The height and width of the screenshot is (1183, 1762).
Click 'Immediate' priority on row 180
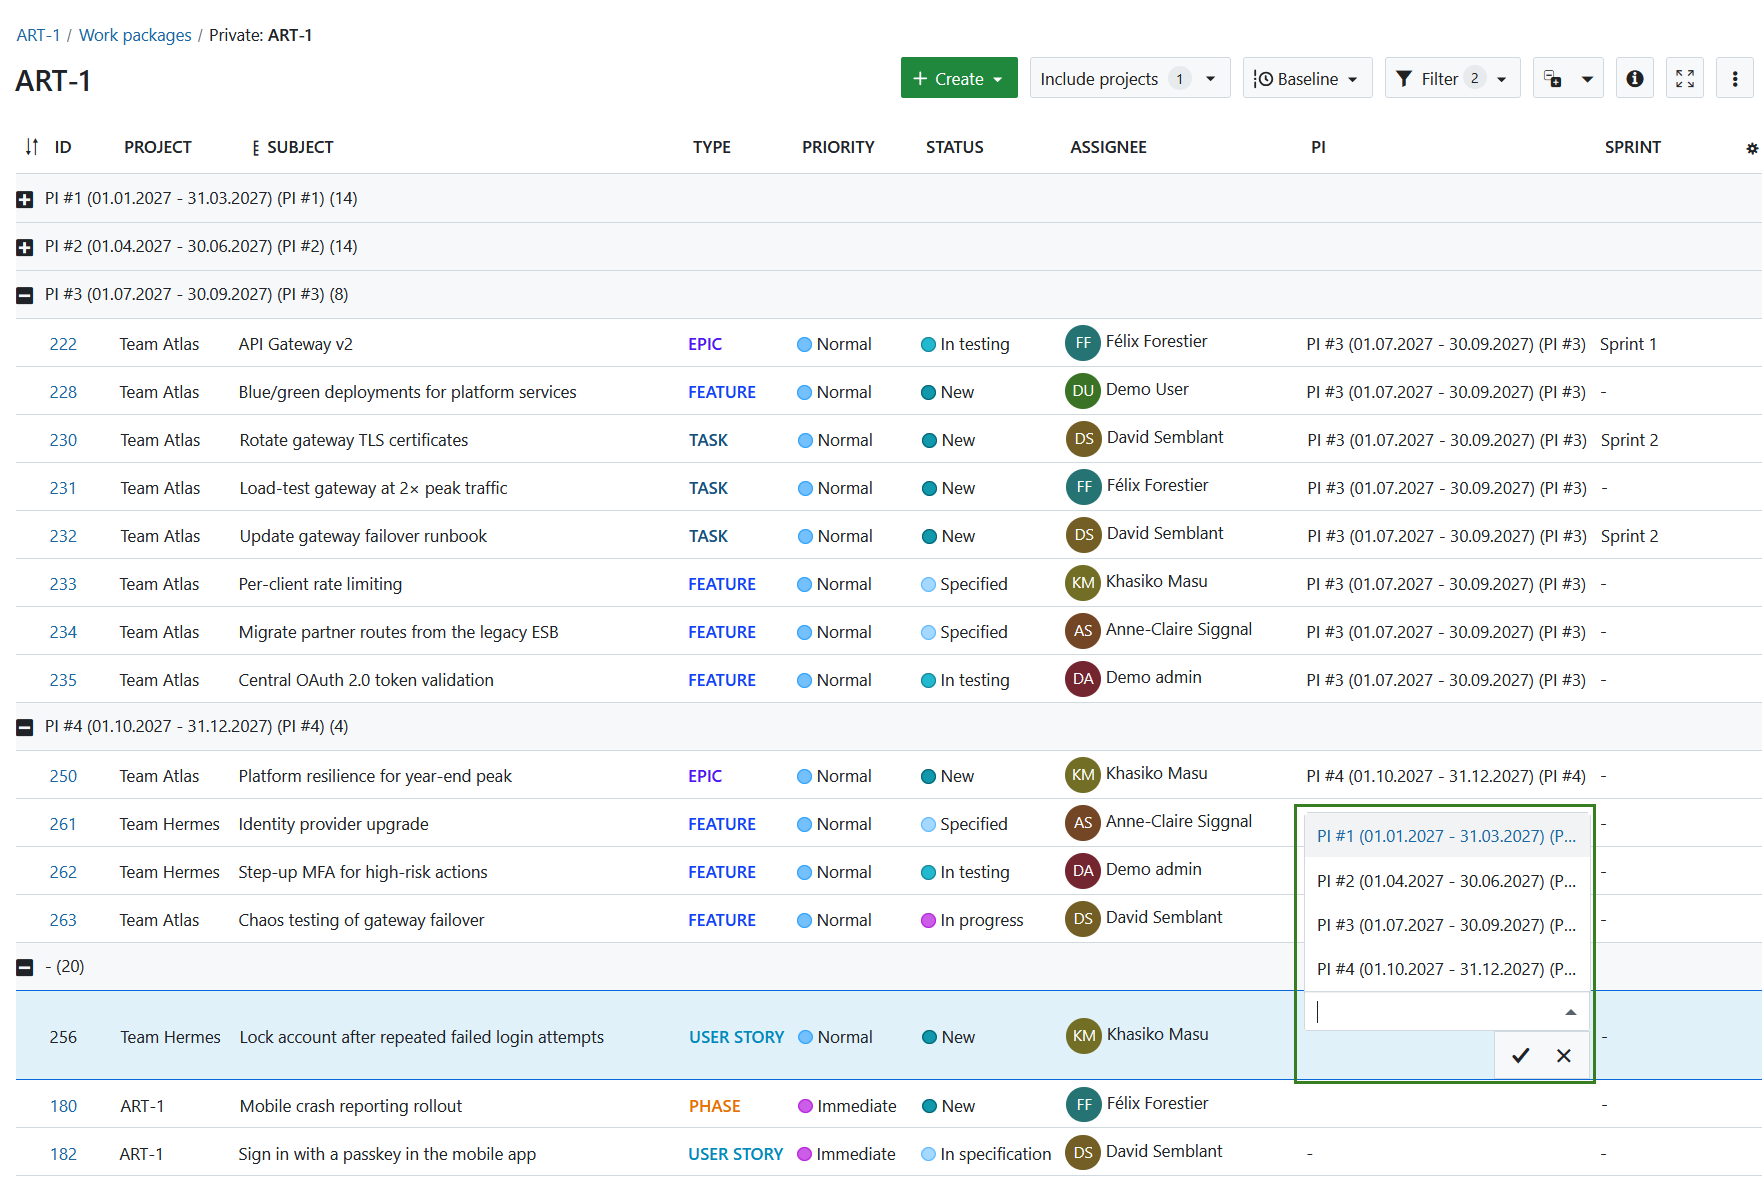(847, 1106)
